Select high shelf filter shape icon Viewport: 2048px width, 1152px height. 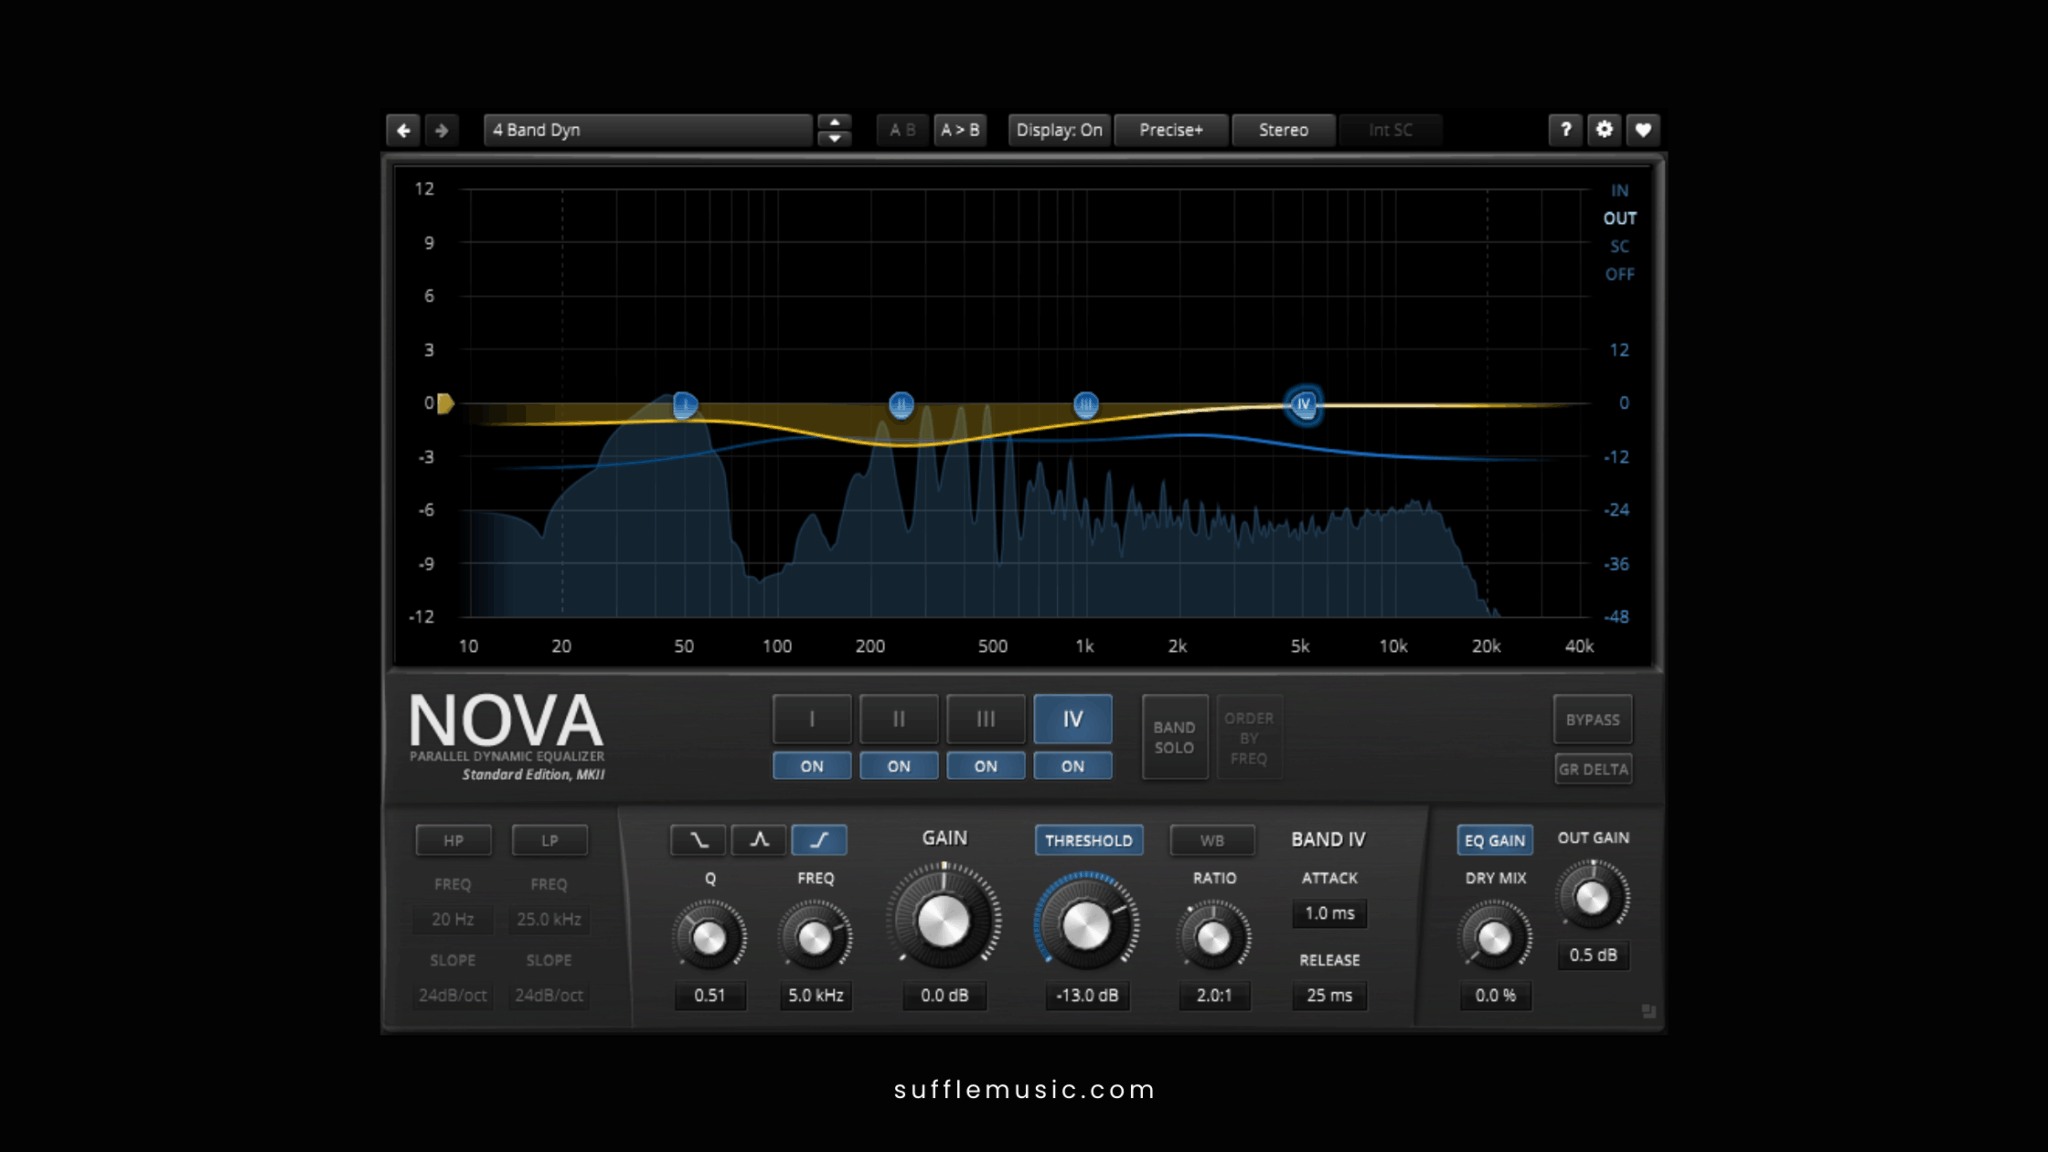(819, 840)
